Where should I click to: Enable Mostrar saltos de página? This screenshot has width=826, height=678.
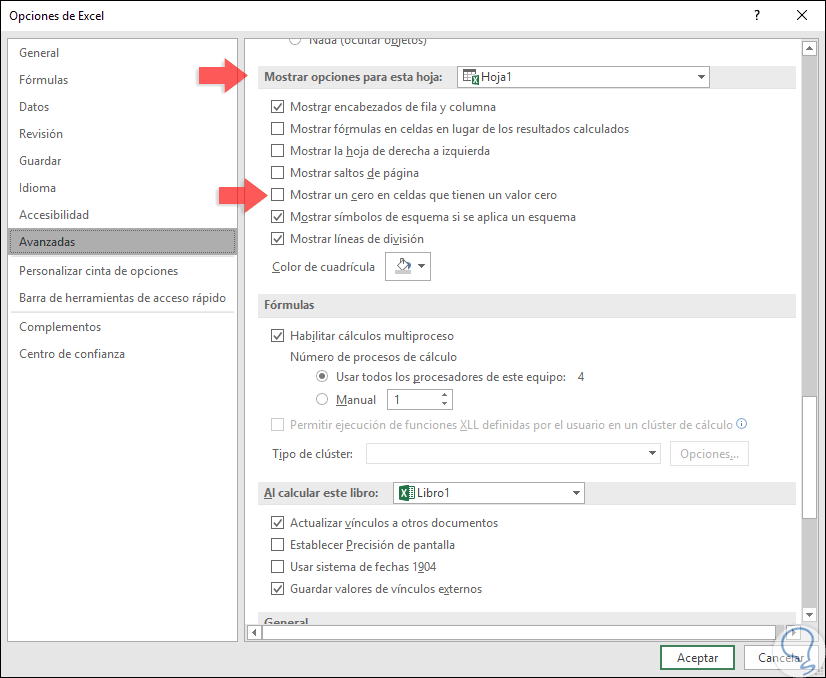pos(278,173)
